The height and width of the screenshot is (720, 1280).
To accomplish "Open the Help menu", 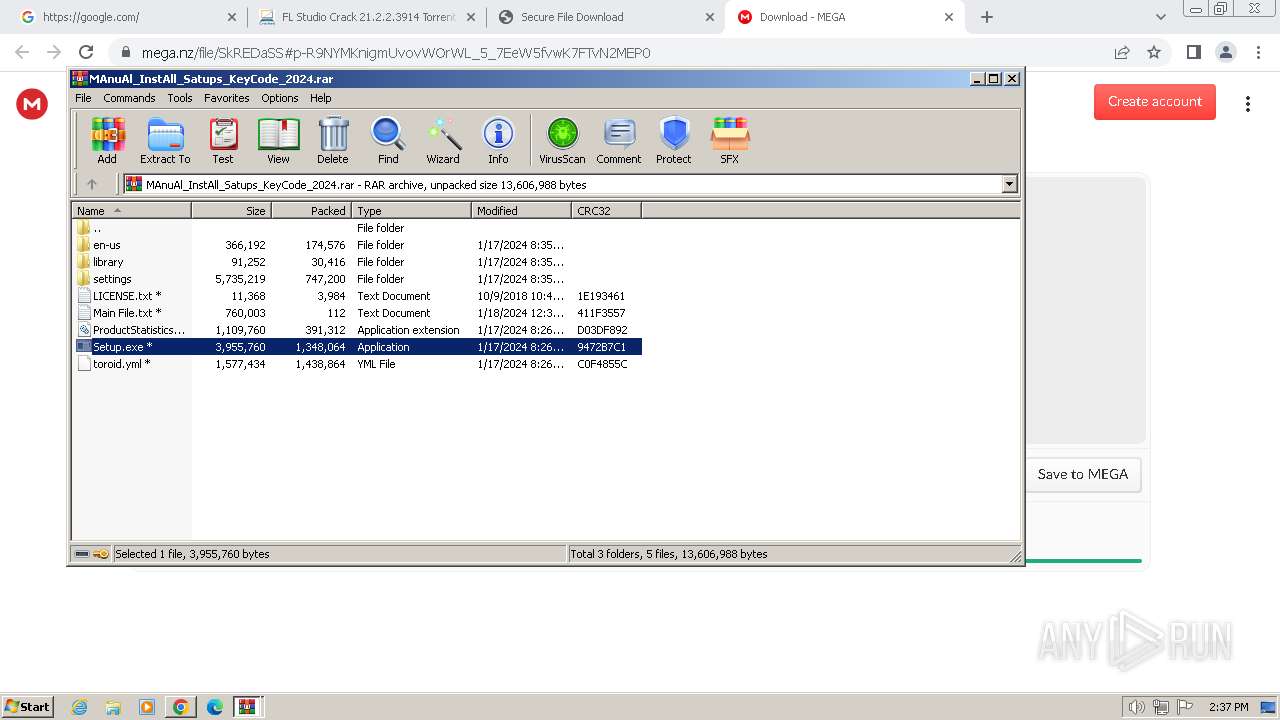I will tap(320, 98).
